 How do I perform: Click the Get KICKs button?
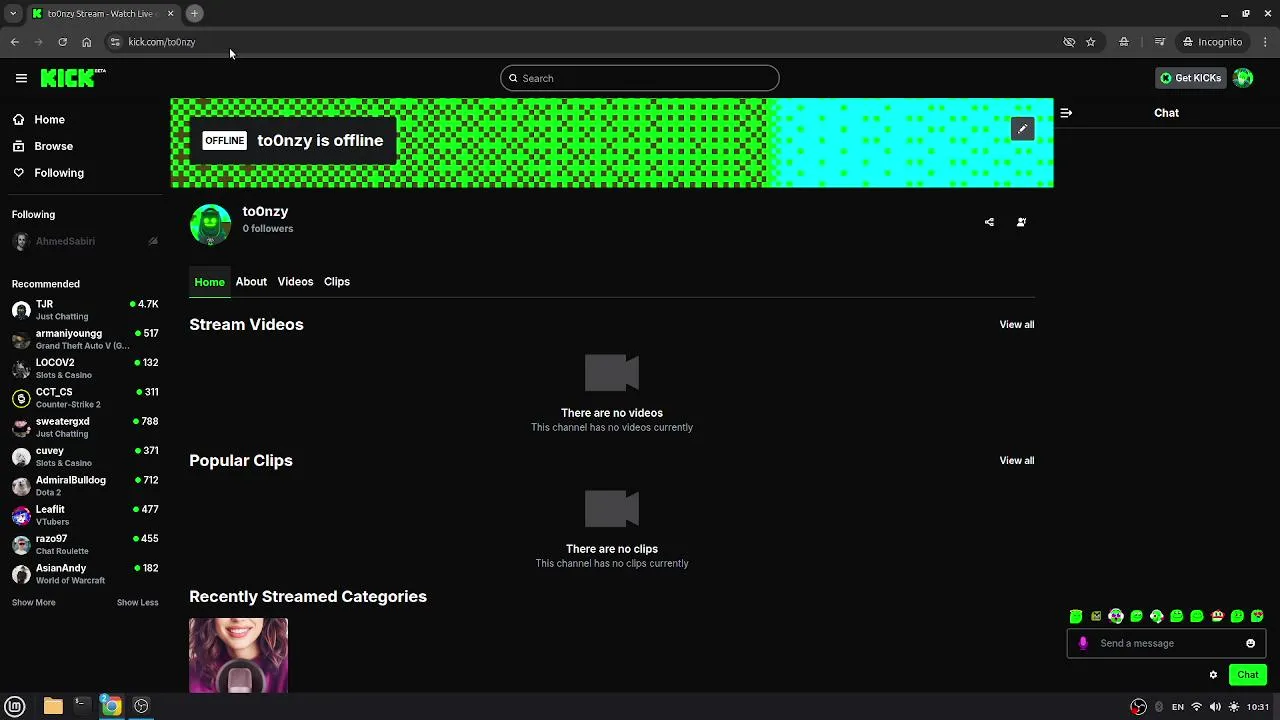click(1190, 78)
